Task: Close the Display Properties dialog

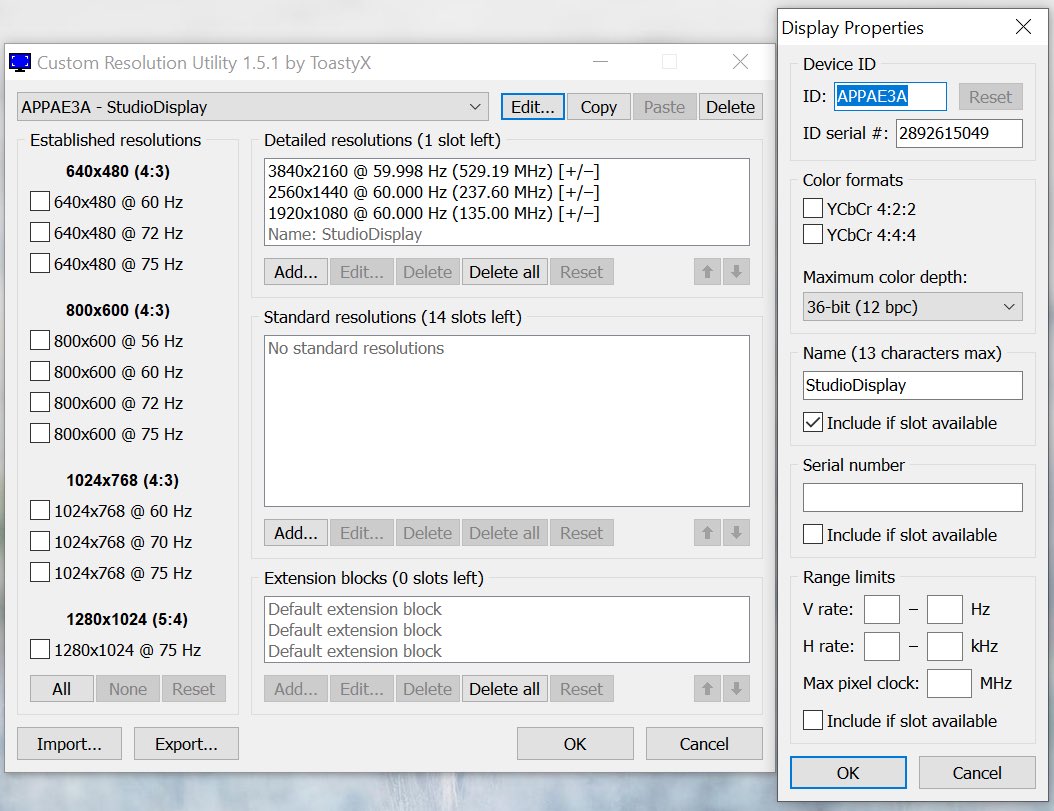Action: pyautogui.click(x=1023, y=27)
